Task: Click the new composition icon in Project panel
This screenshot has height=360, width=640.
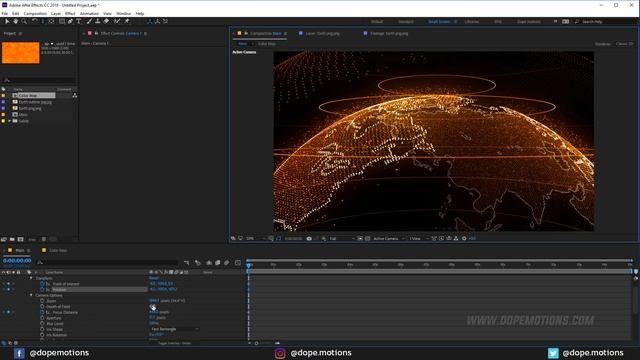Action: tap(20, 240)
